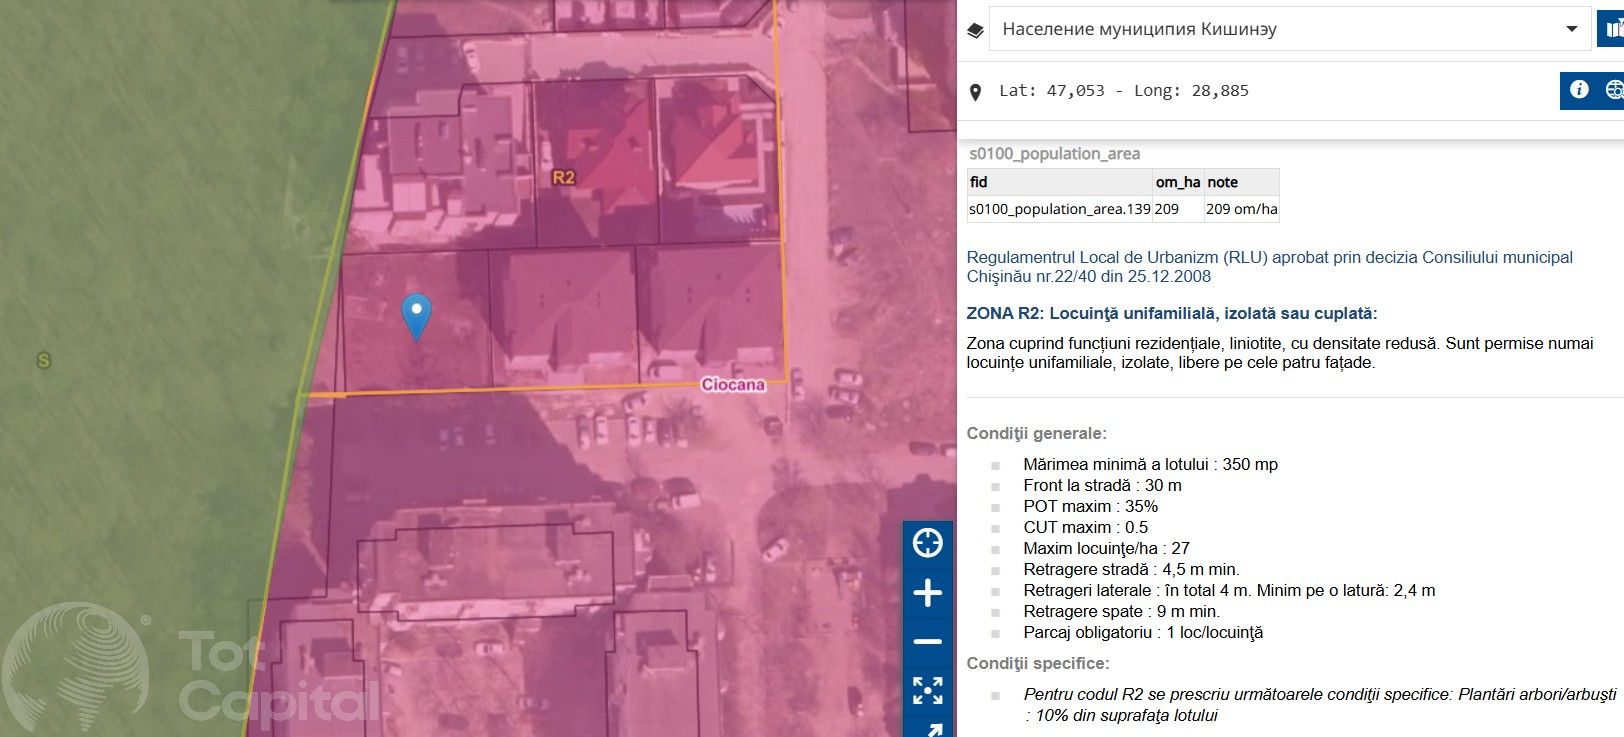Click the blue map icon beside the layer dropdown

coord(1613,29)
